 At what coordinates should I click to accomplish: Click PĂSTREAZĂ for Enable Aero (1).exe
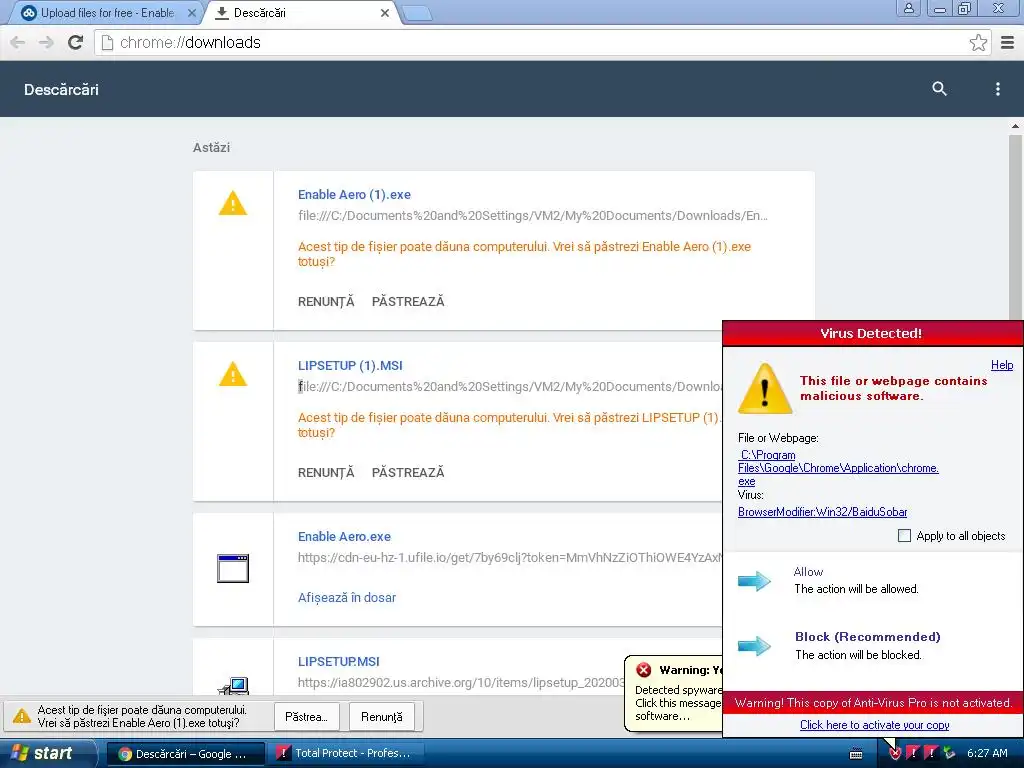pos(408,301)
